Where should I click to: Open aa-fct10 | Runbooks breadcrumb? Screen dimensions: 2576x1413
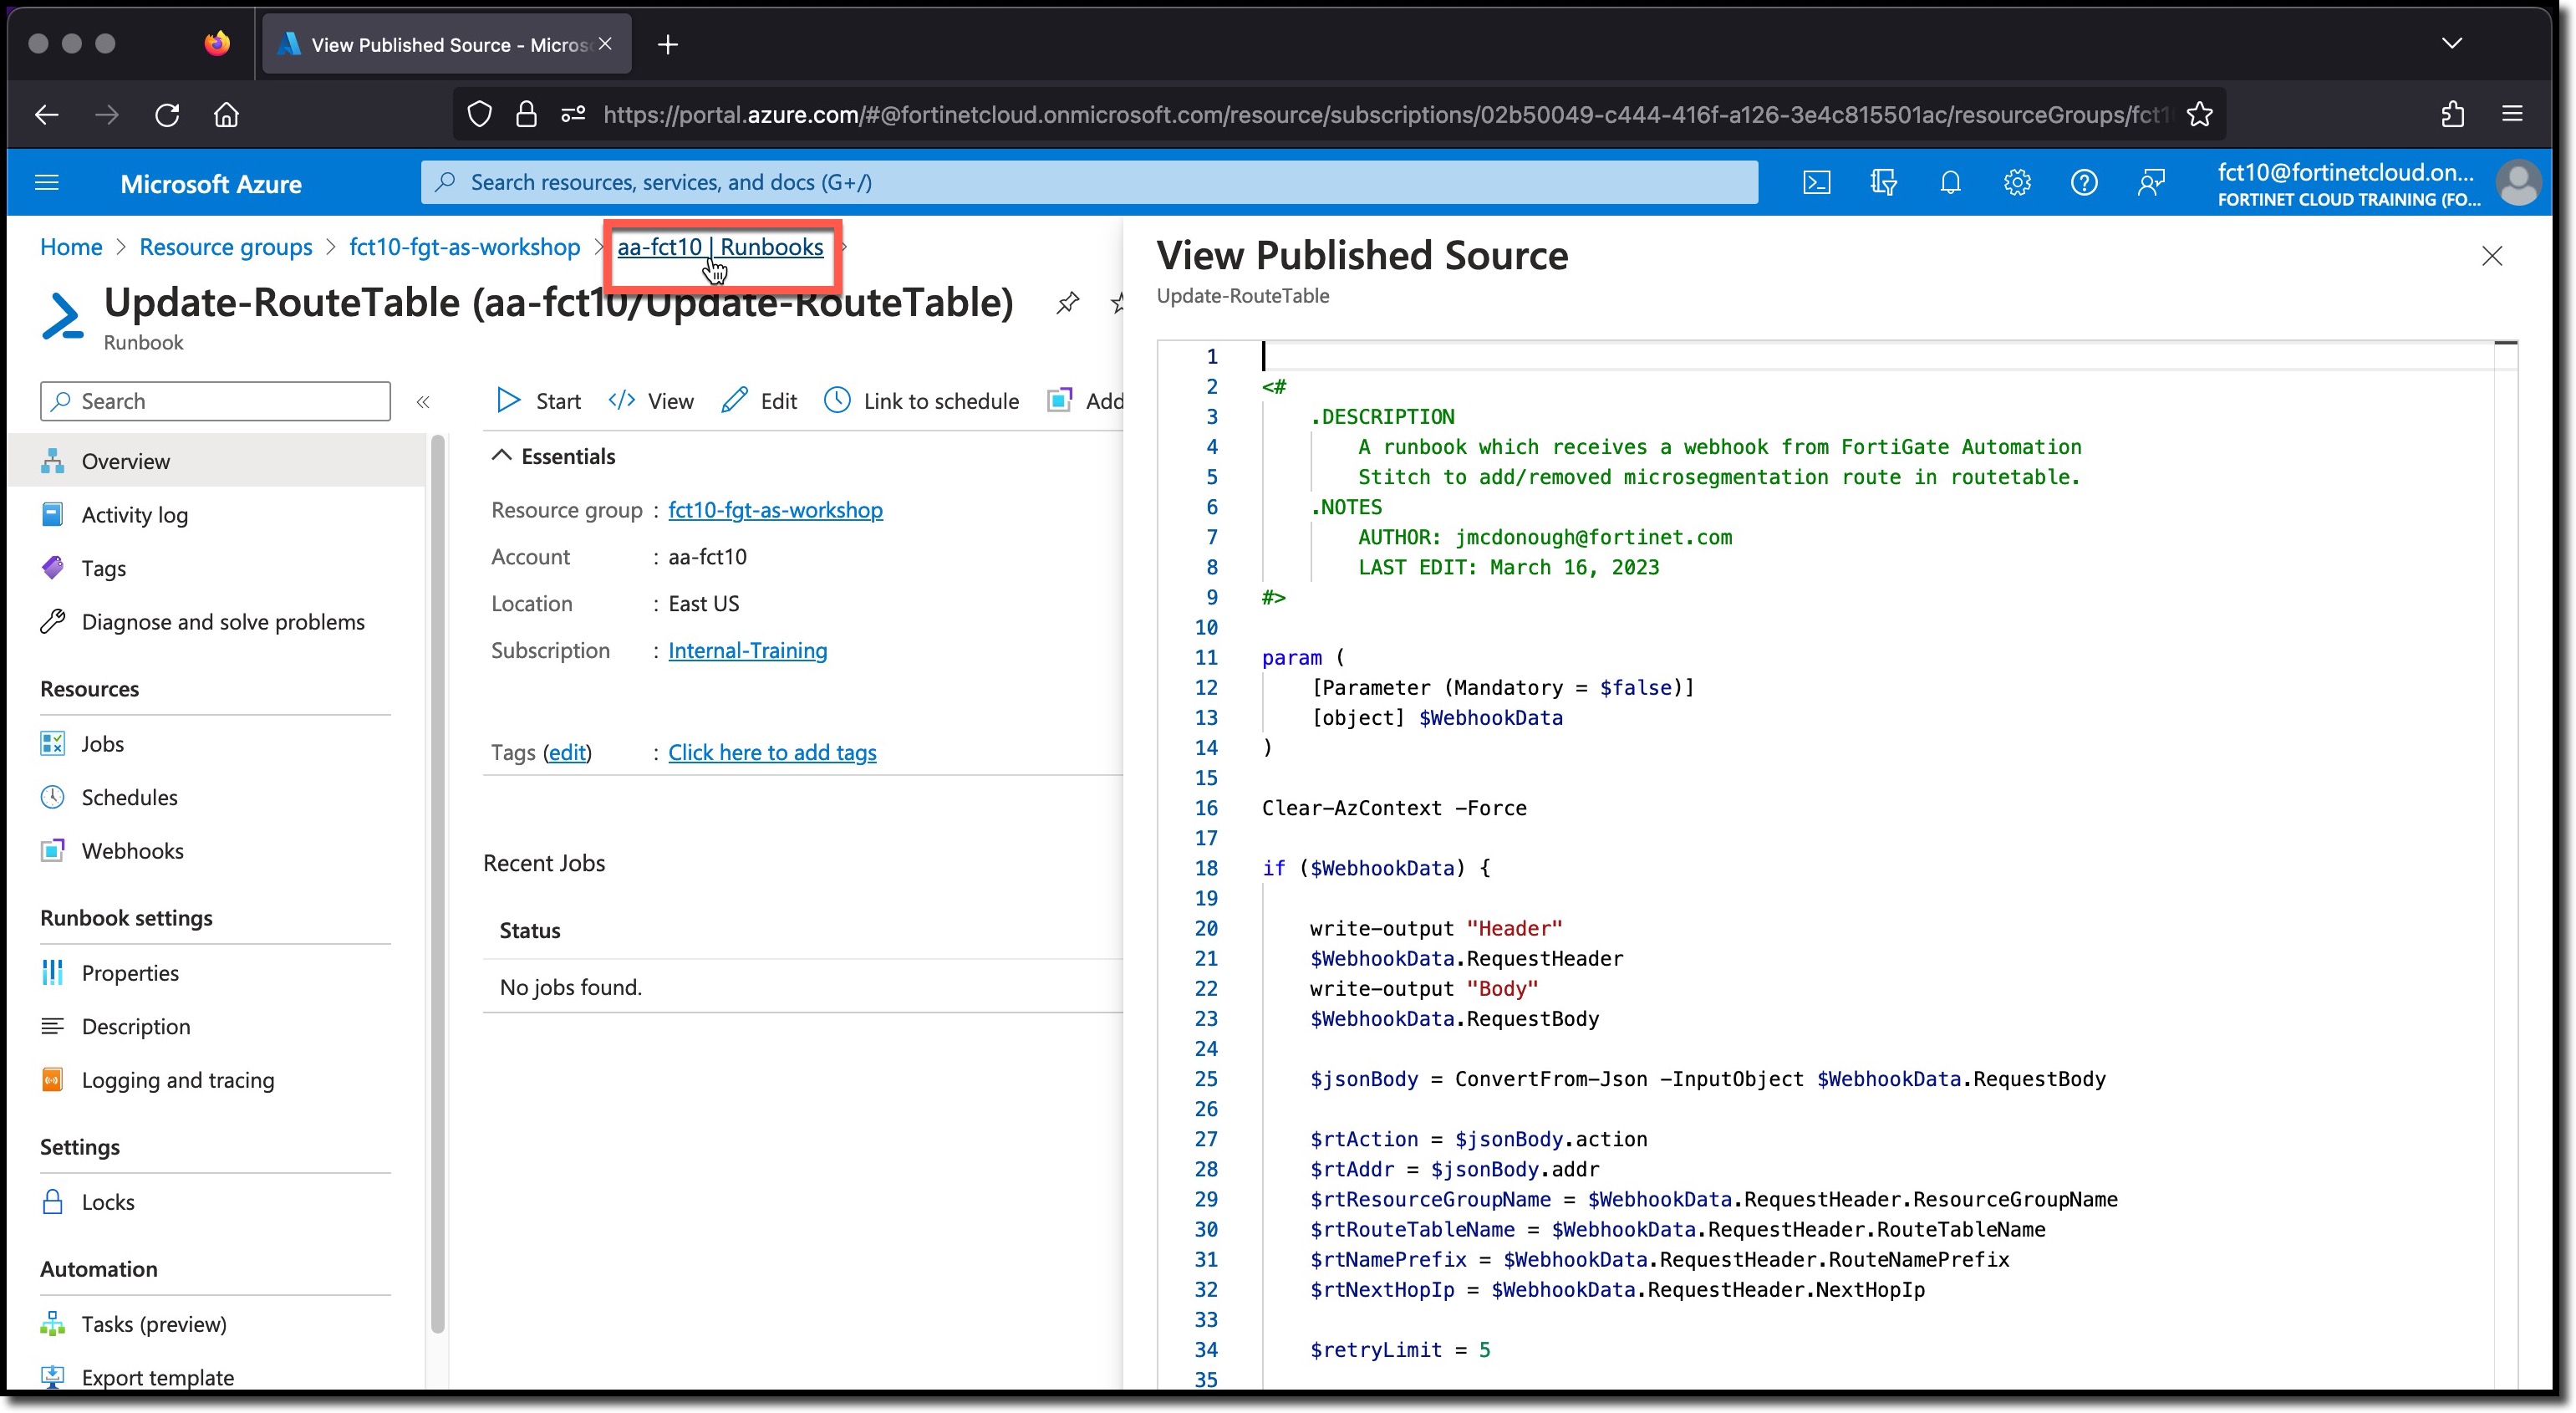click(x=720, y=247)
